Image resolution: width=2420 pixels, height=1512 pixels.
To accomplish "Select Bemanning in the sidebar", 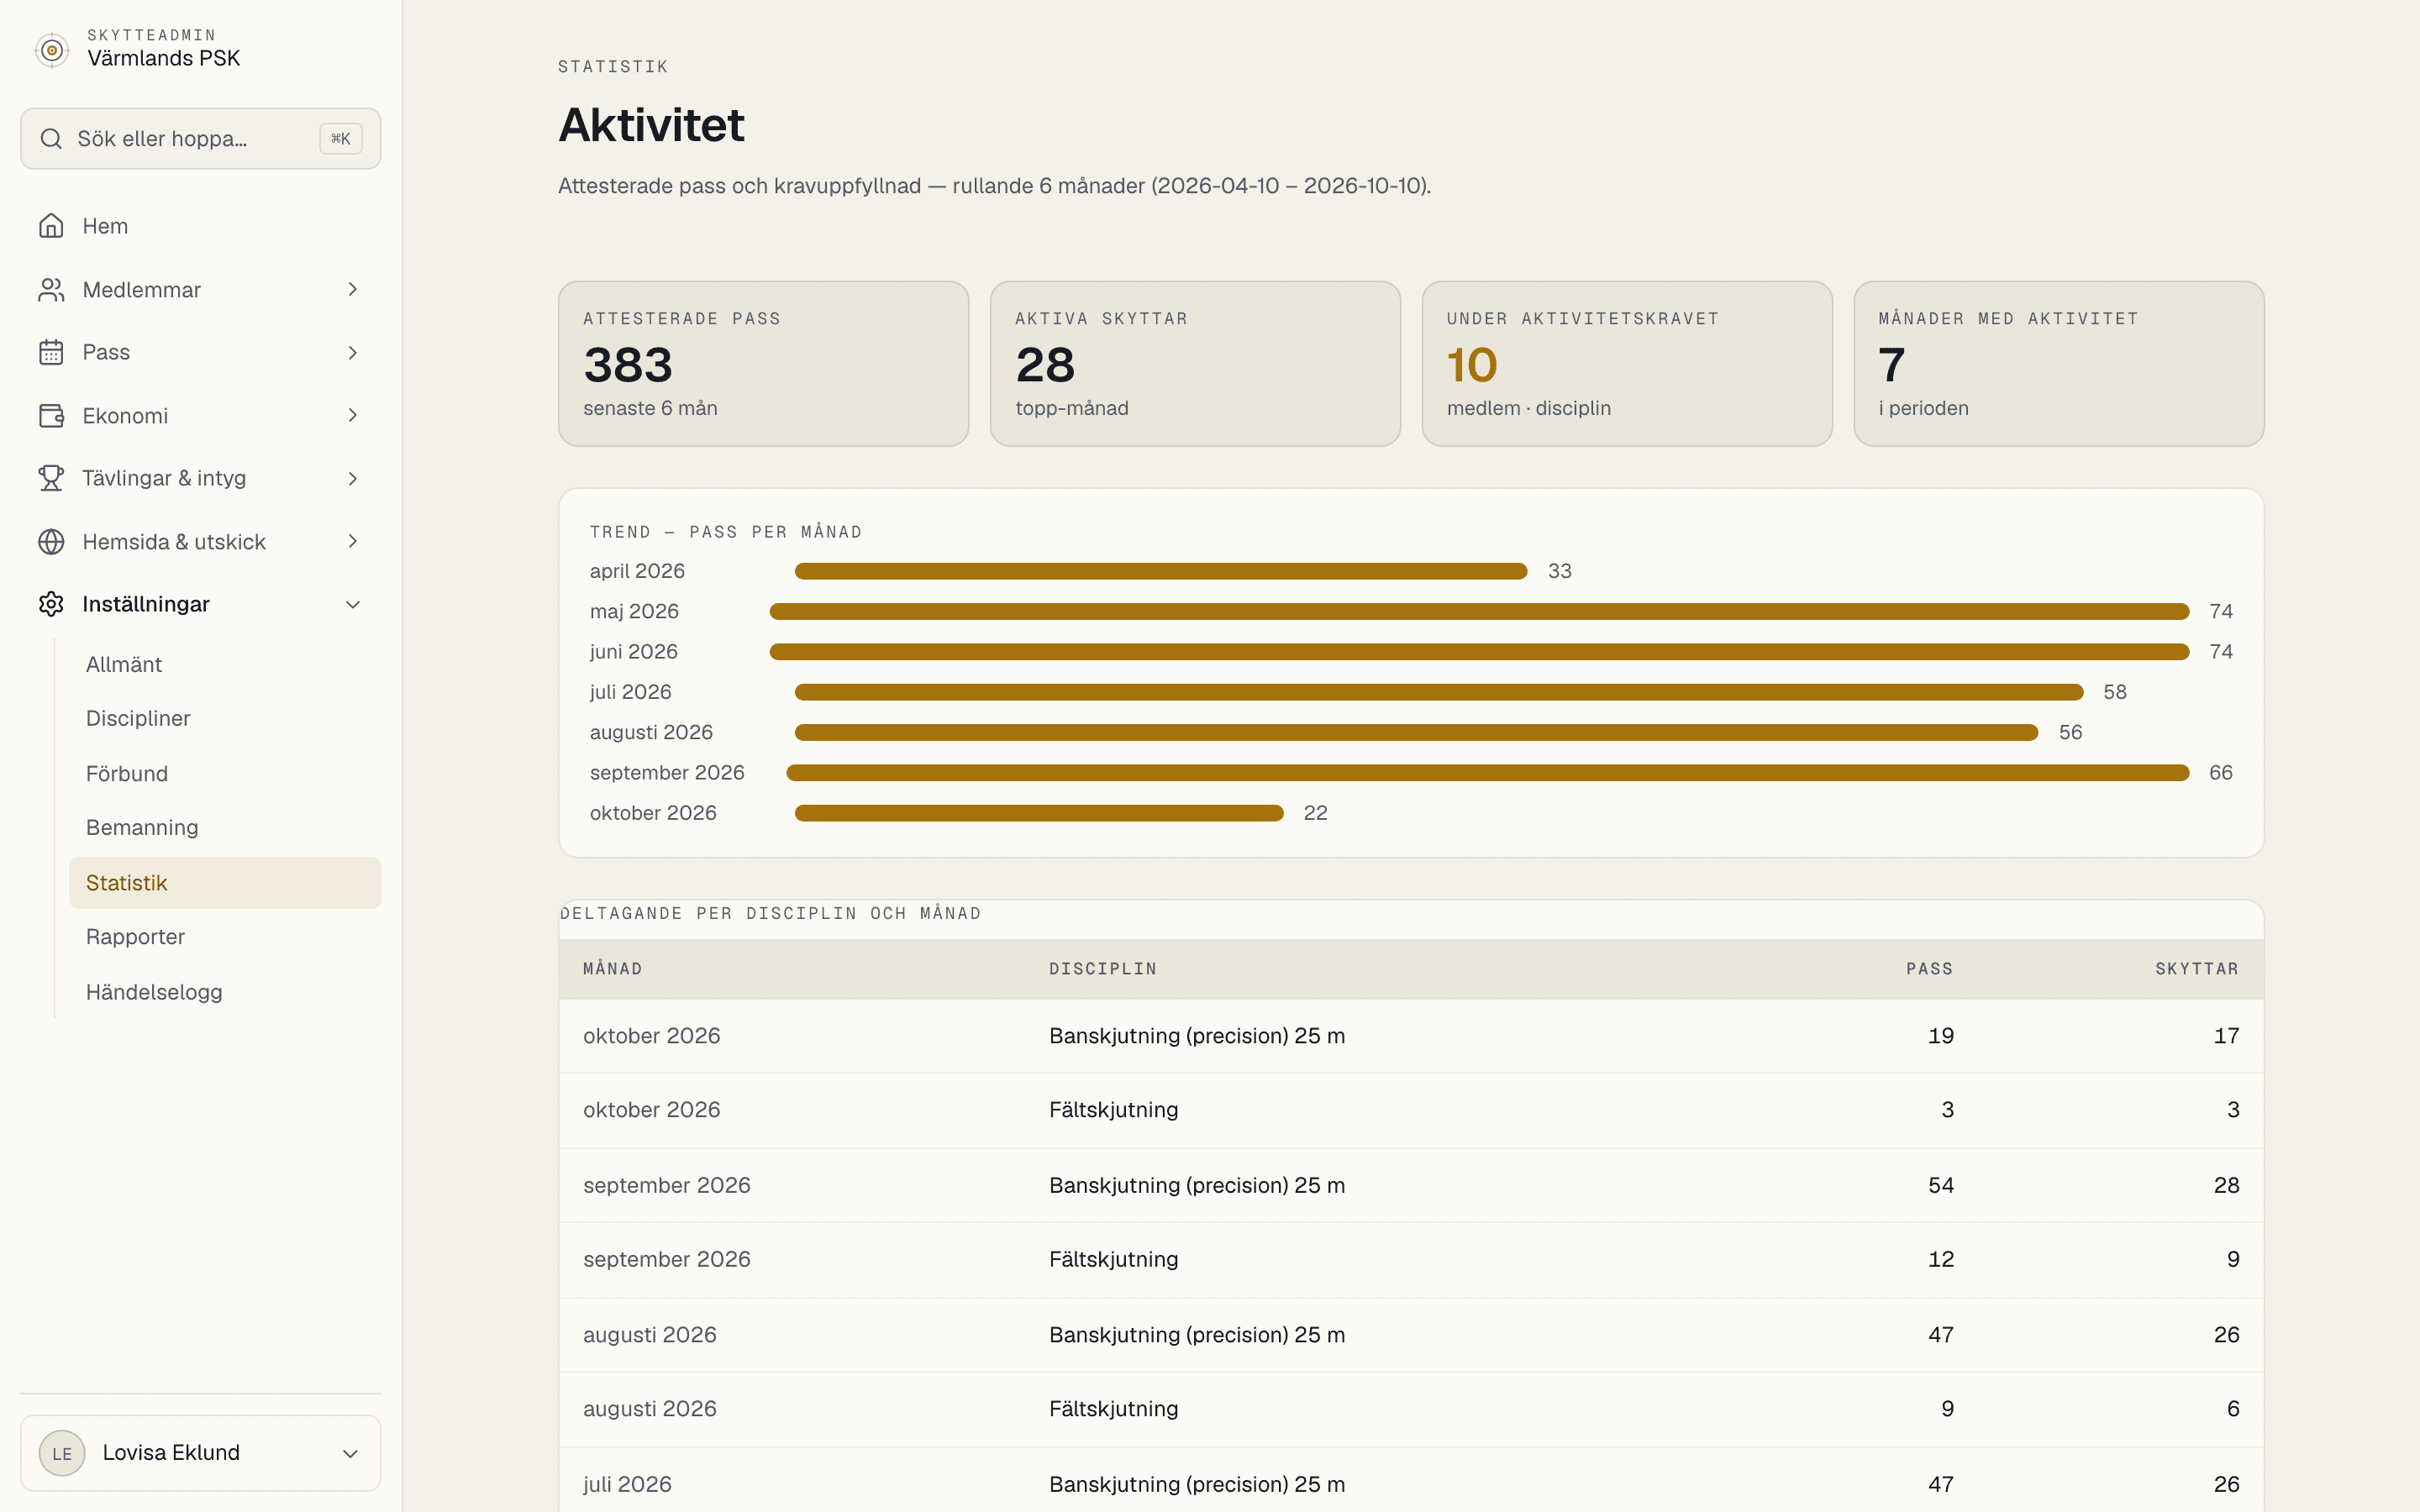I will pyautogui.click(x=224, y=827).
